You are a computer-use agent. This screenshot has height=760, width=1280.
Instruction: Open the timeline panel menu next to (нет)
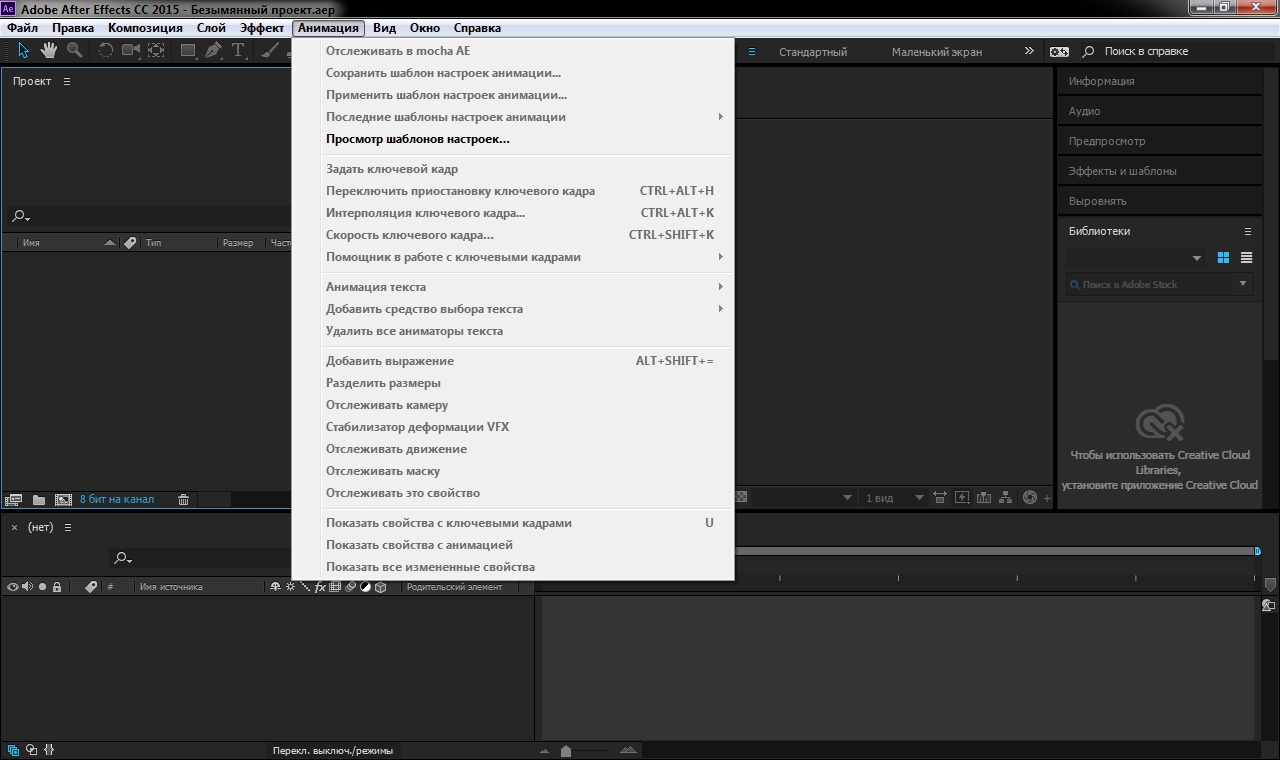coord(68,527)
